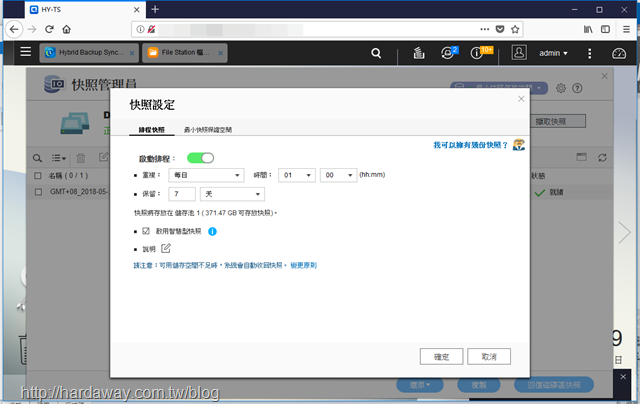
Task: Close the Hybrid Backup Sync taskbar tab
Action: tap(132, 53)
